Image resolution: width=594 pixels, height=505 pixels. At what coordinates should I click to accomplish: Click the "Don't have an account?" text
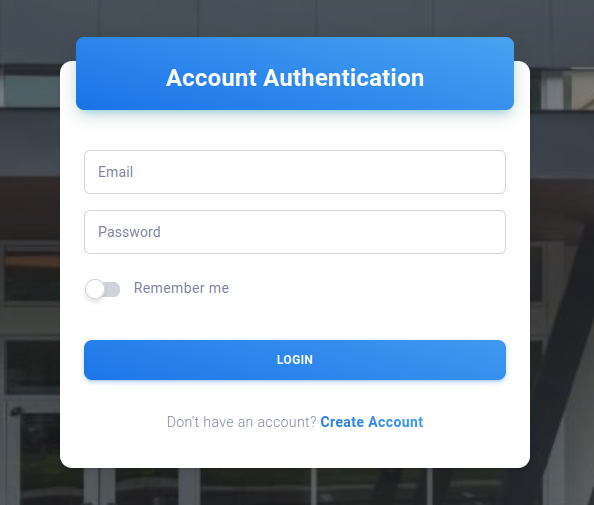click(241, 422)
